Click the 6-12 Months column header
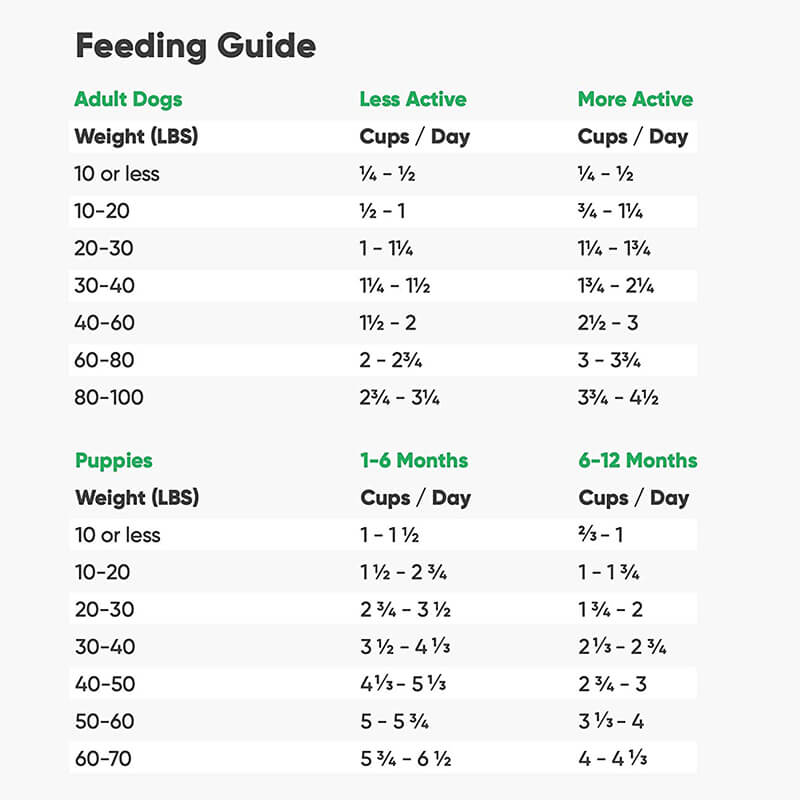800x800 pixels. (638, 460)
